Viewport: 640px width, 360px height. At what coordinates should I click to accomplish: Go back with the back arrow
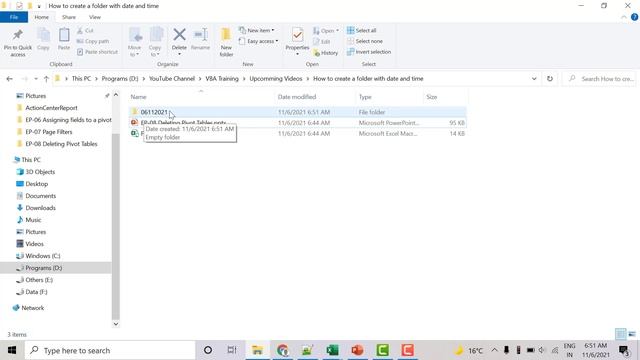(x=9, y=79)
